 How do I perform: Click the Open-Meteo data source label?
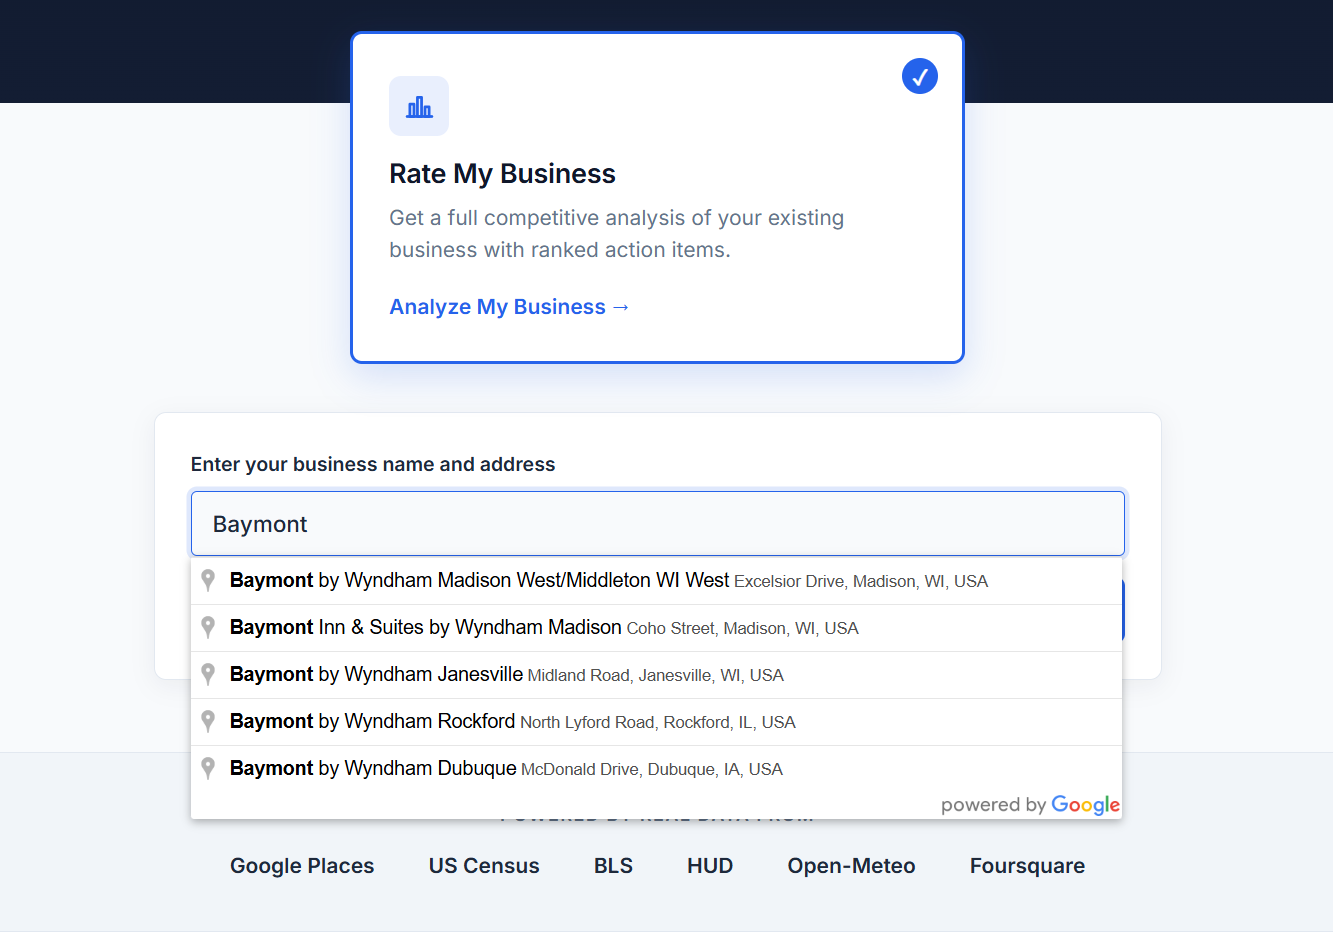coord(851,866)
